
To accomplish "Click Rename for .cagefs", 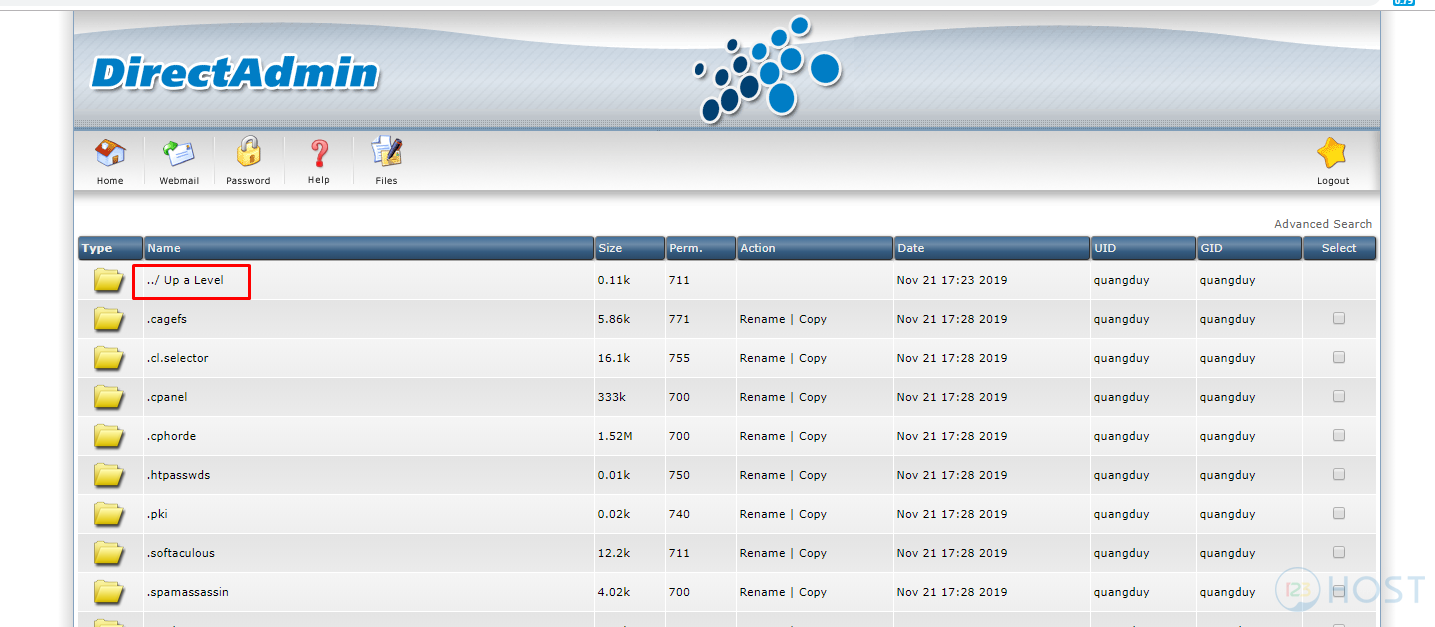I will point(762,320).
